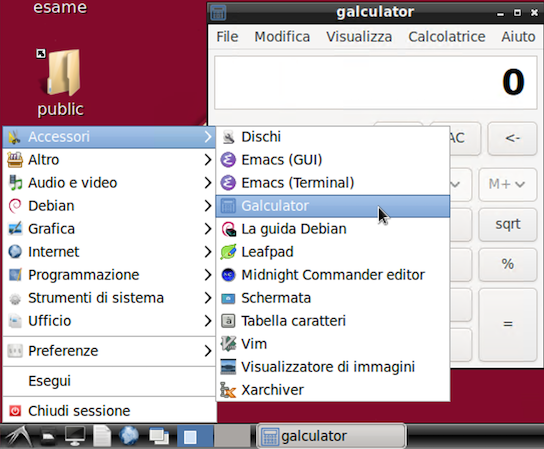Expand the Internet submenu arrow

tap(207, 252)
